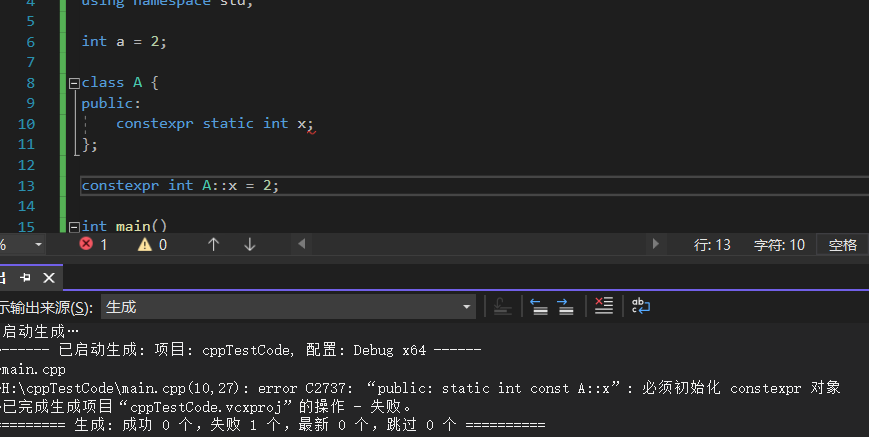Screen dimensions: 869x437
Task: Go to next issue with down arrow
Action: click(250, 244)
